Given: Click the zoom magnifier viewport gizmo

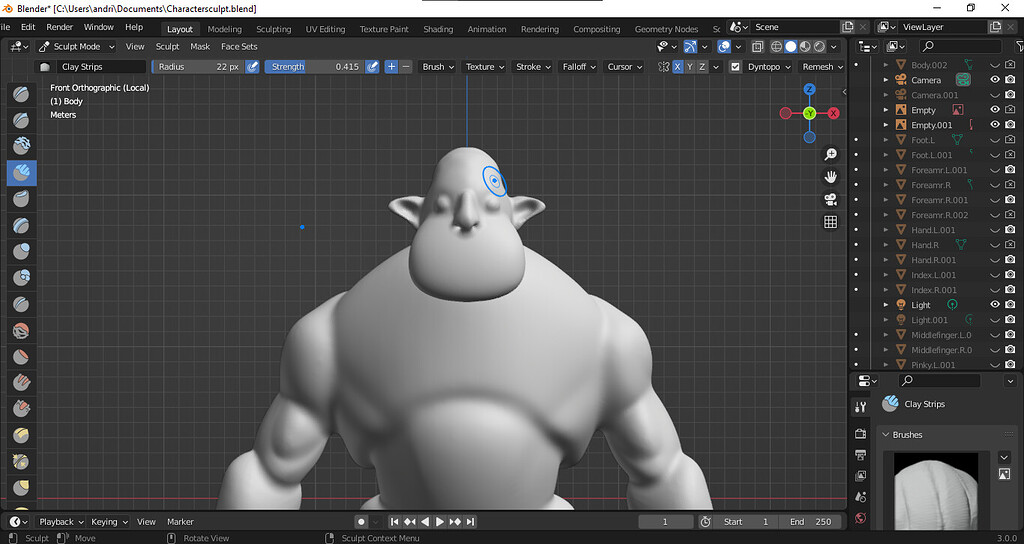Looking at the screenshot, I should 831,155.
